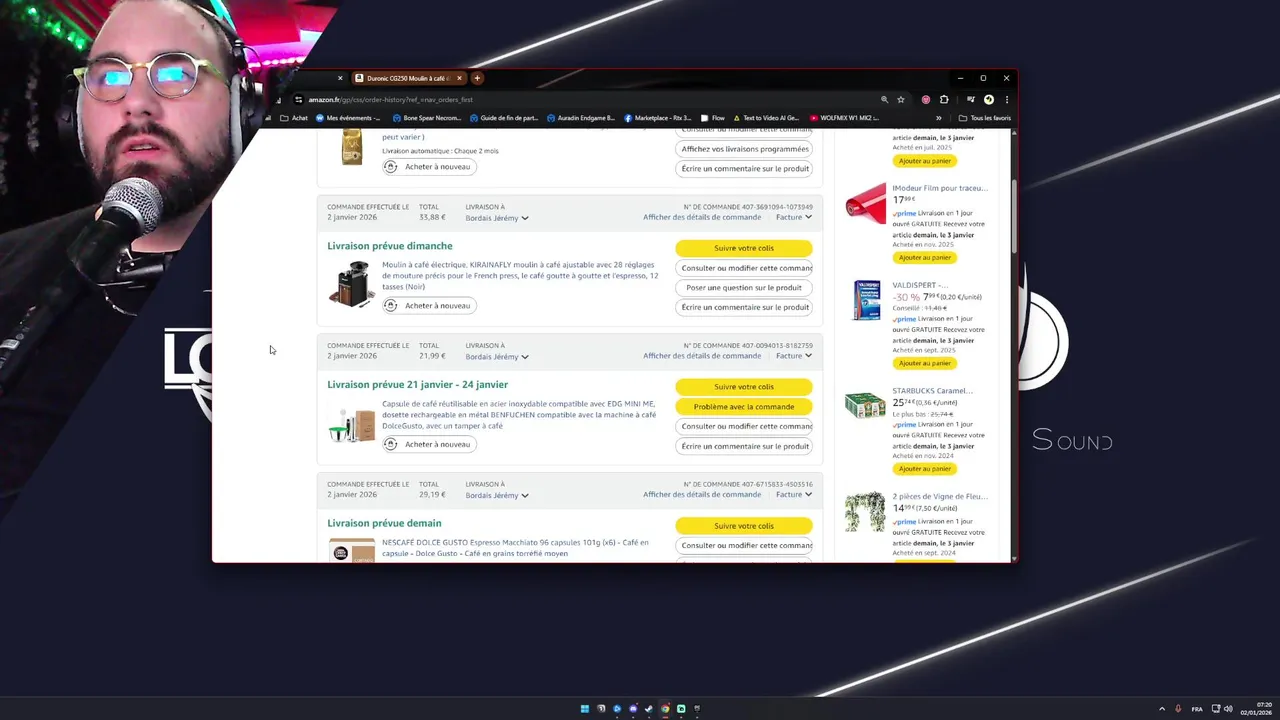Click the zoom magnifier icon in the address bar

point(884,100)
